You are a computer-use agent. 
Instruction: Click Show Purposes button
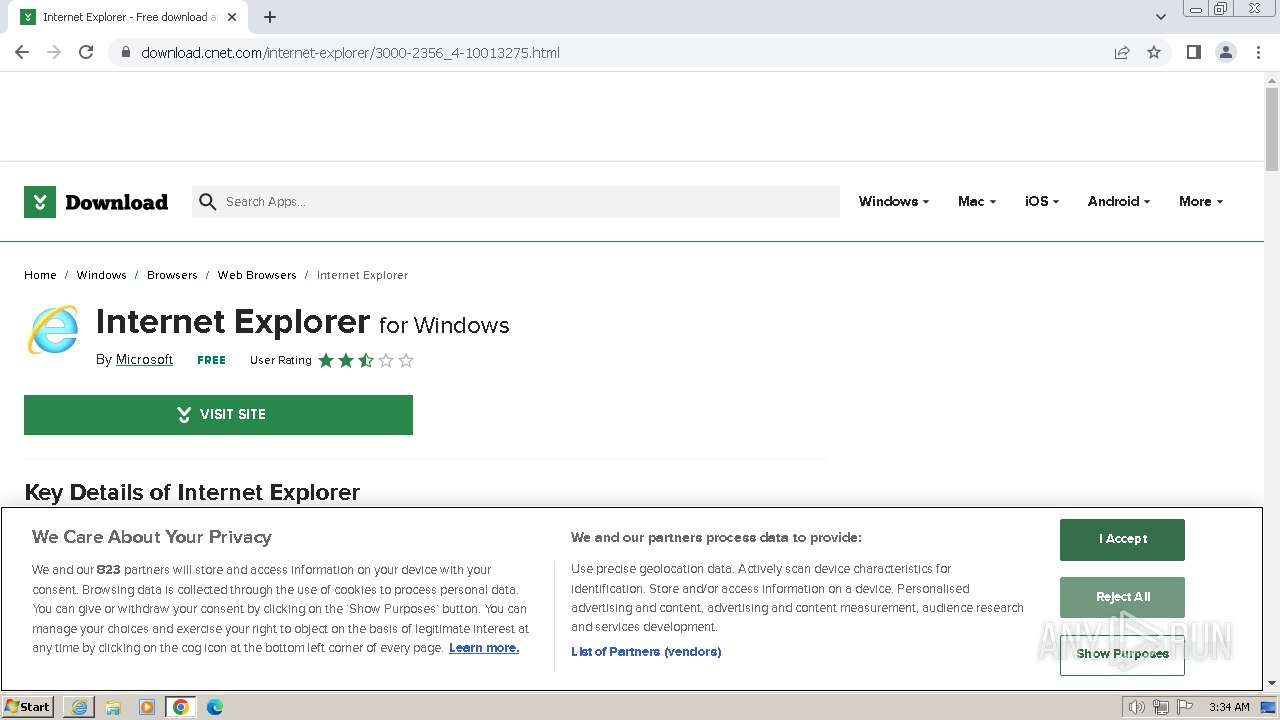(x=1122, y=654)
